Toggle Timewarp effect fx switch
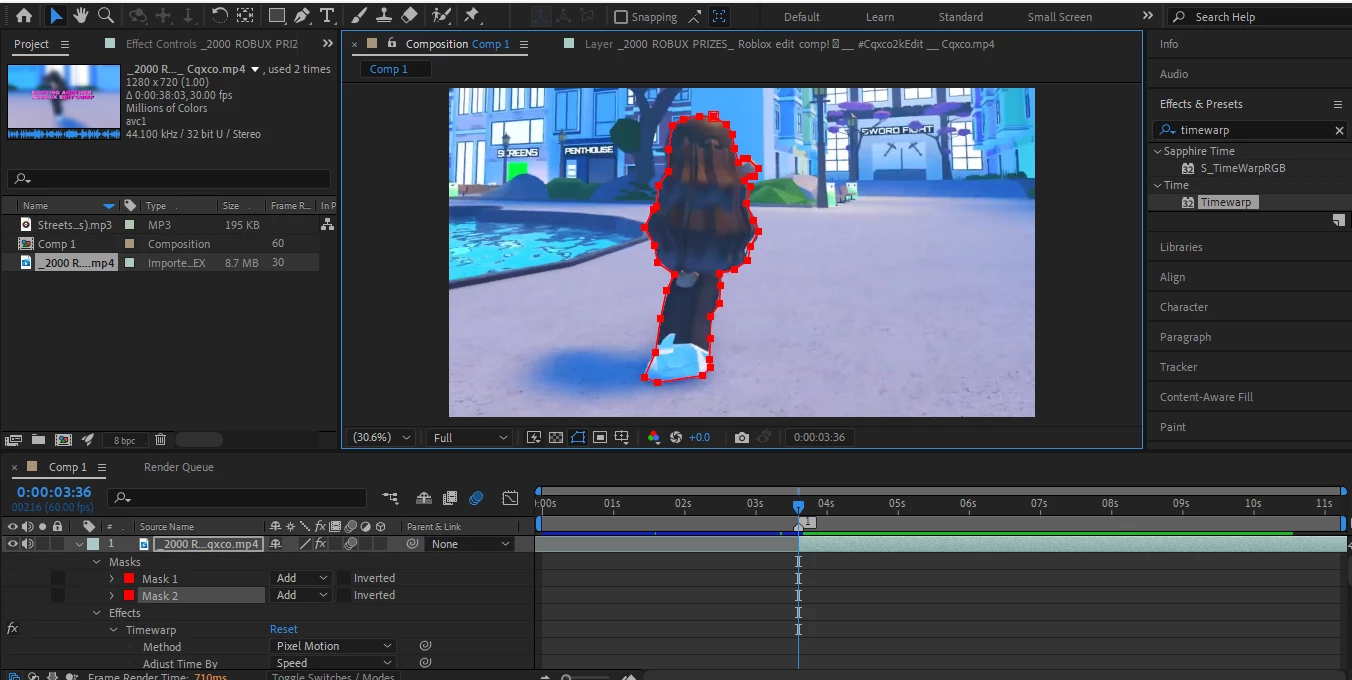The width and height of the screenshot is (1352, 680). click(x=12, y=629)
